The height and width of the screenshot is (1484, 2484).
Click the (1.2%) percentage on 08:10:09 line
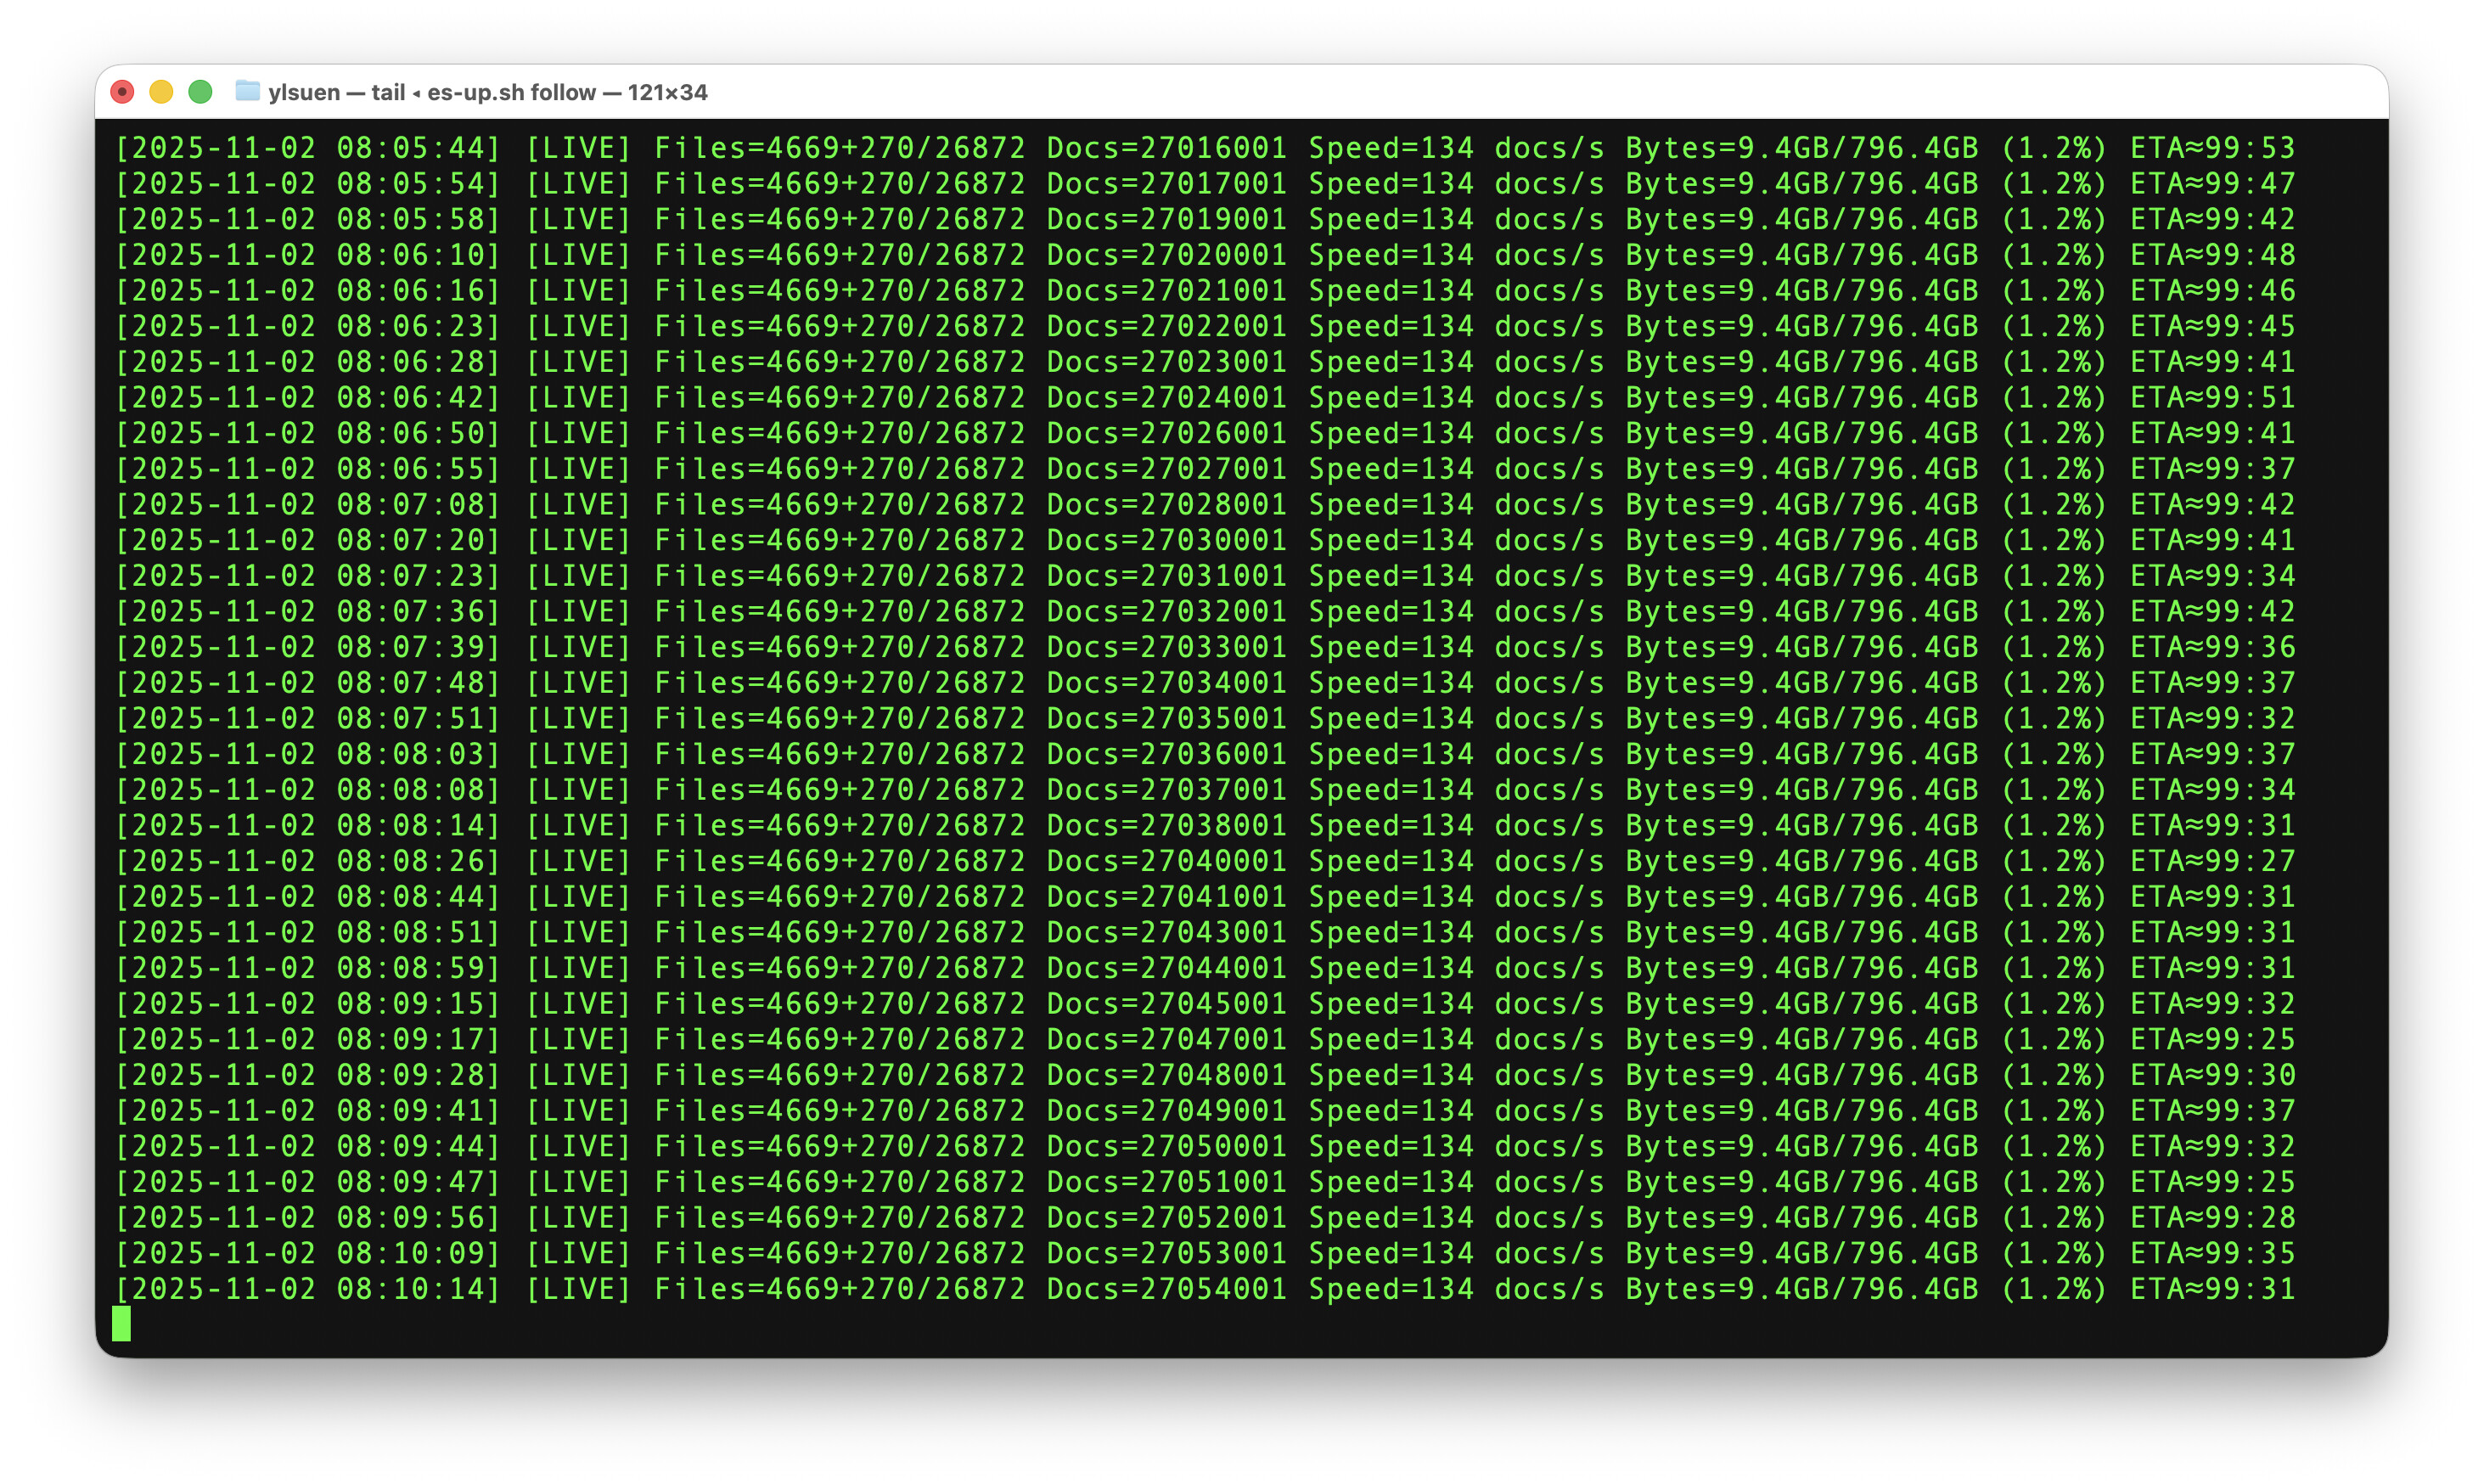[2054, 1253]
